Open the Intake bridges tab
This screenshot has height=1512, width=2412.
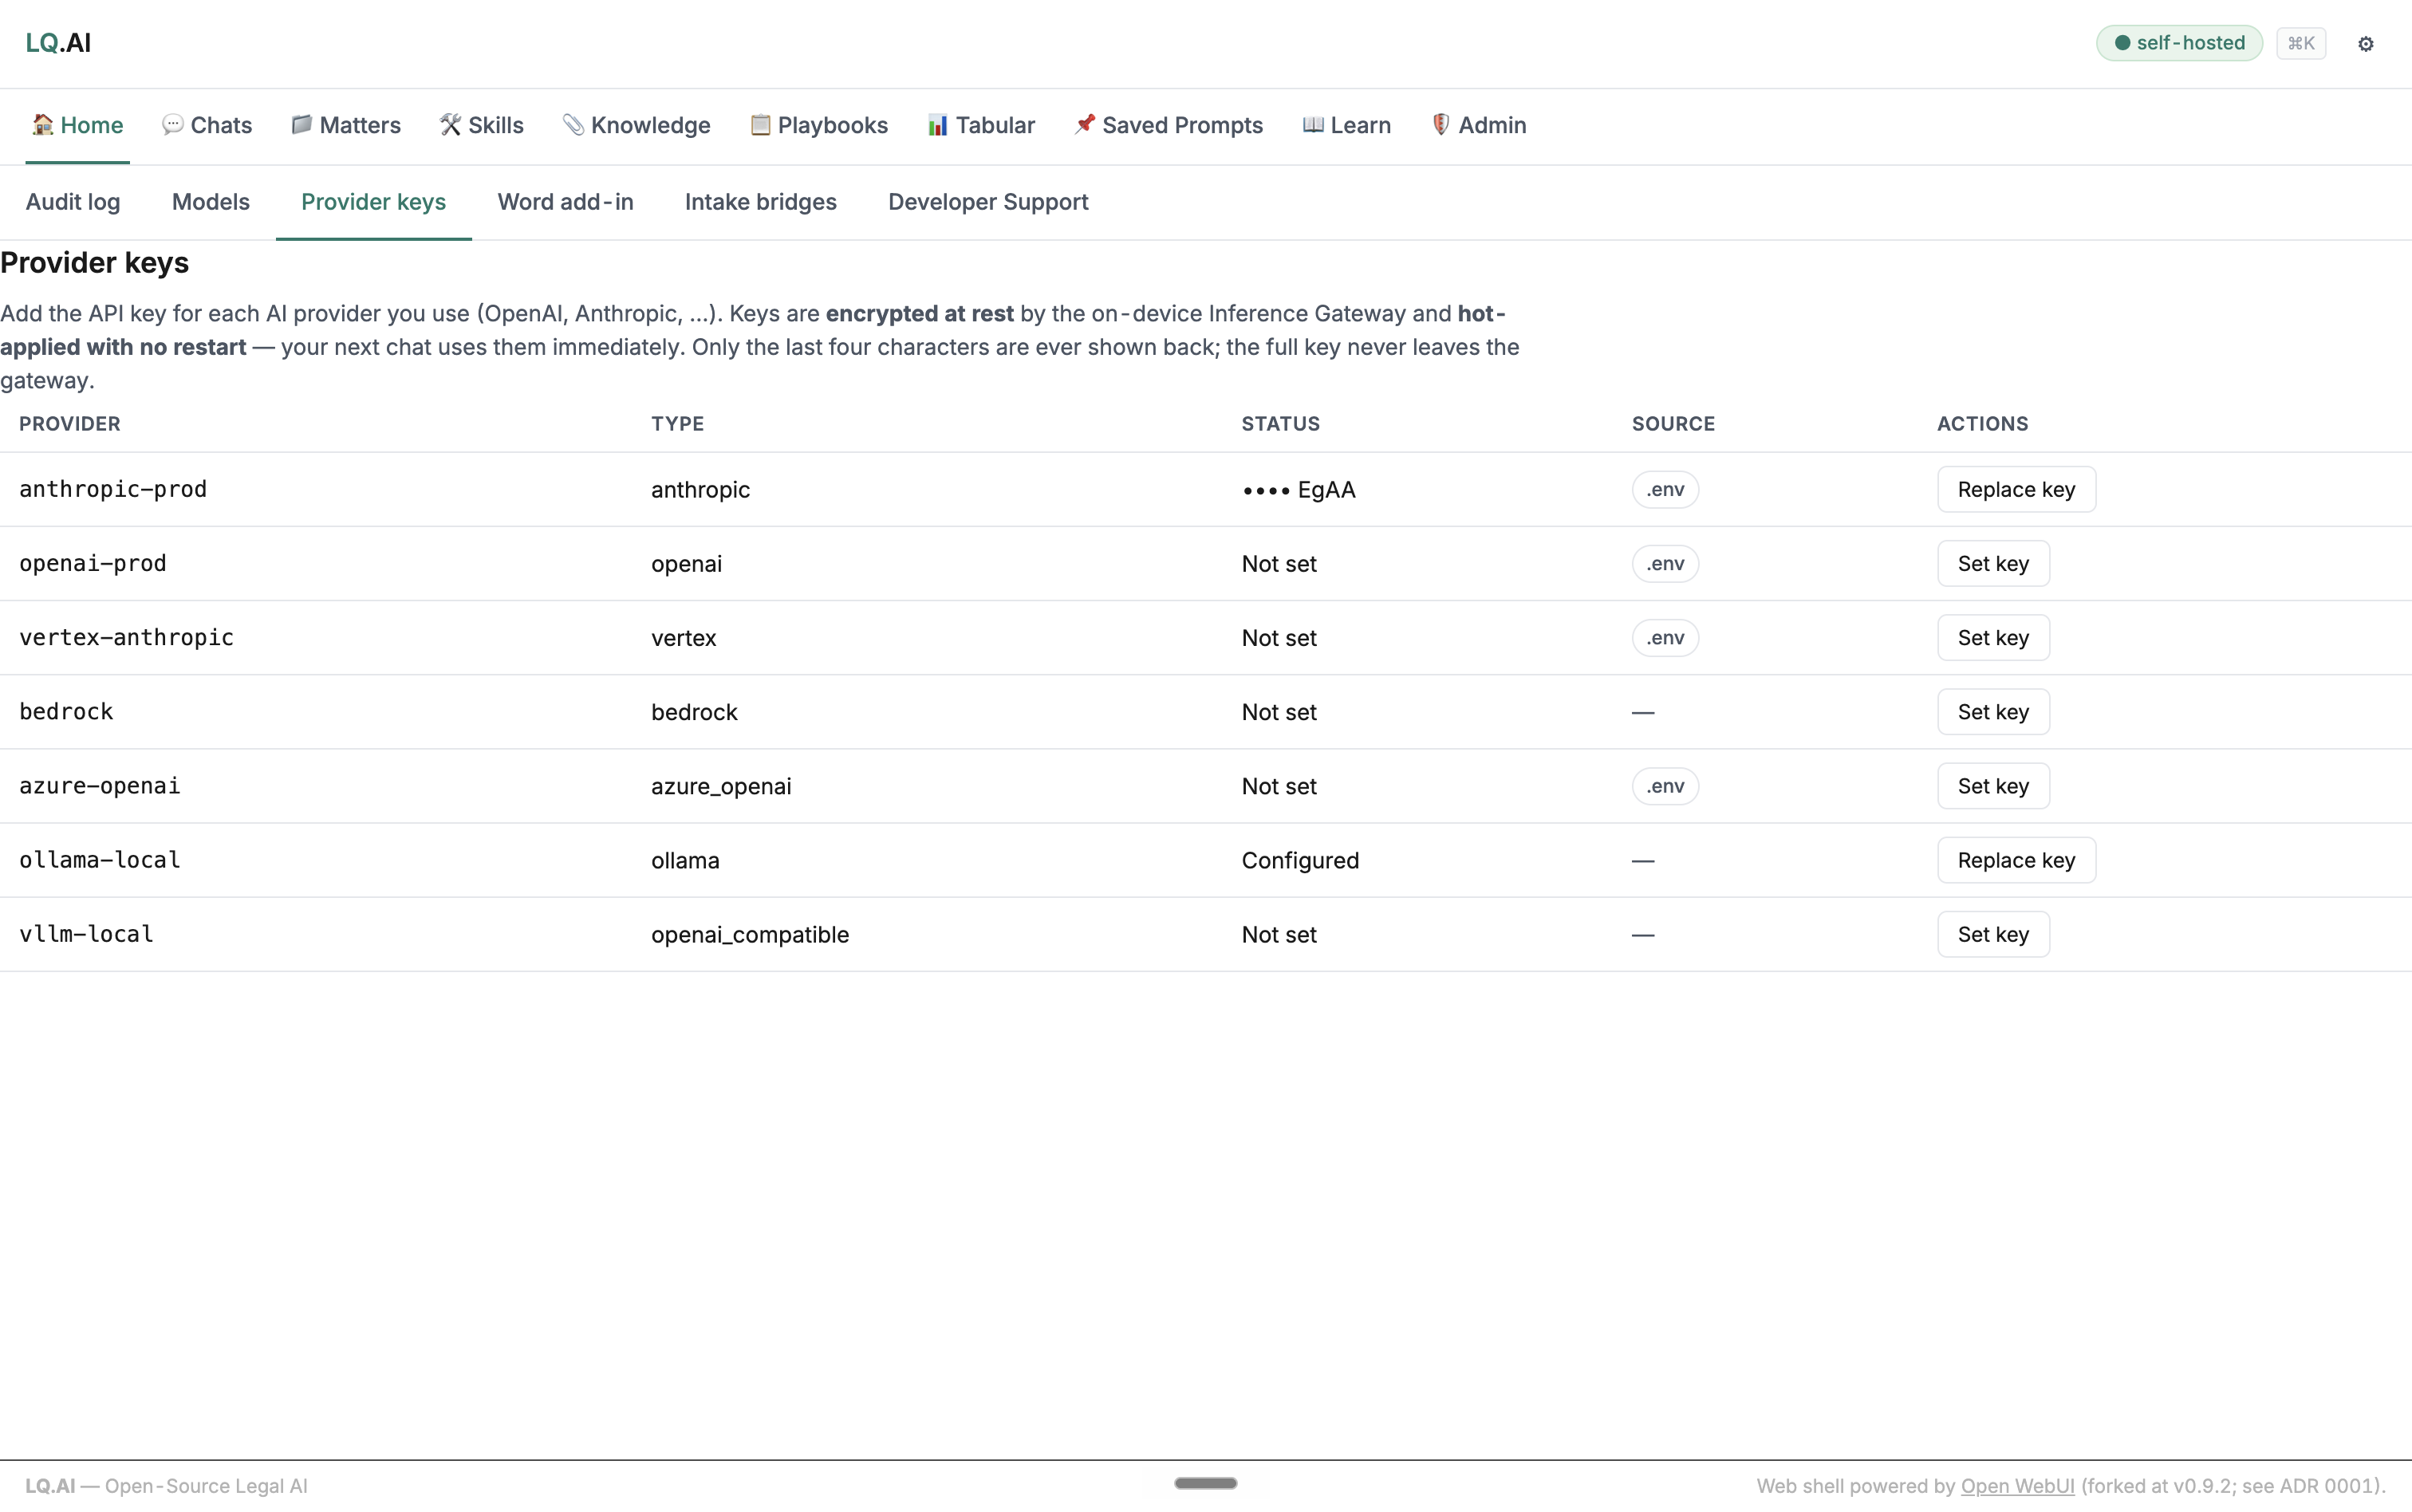click(760, 202)
